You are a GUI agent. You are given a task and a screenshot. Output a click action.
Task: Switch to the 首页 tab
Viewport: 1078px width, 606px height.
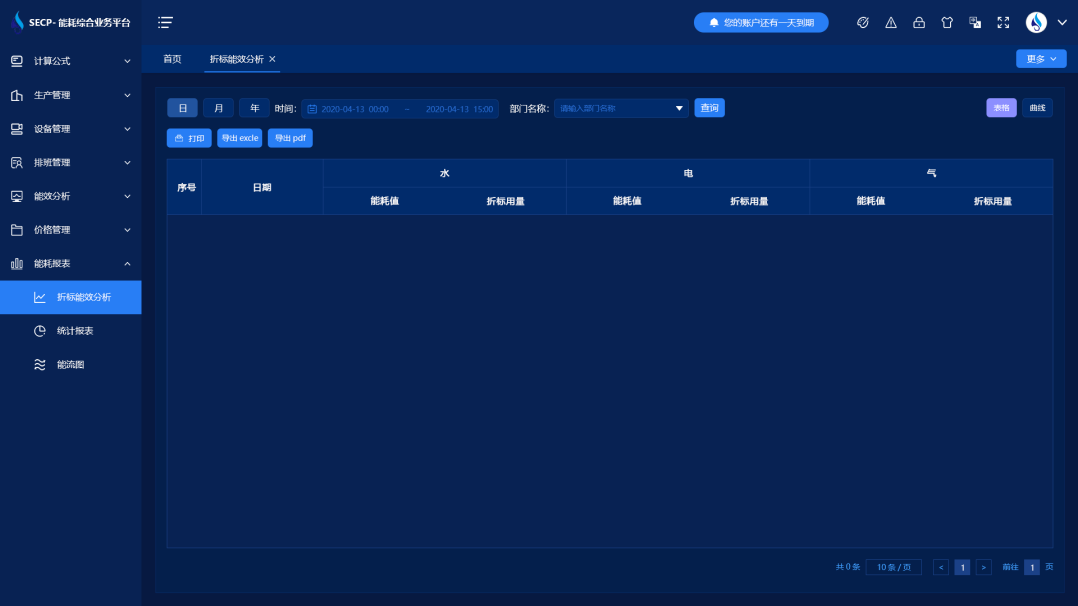172,59
